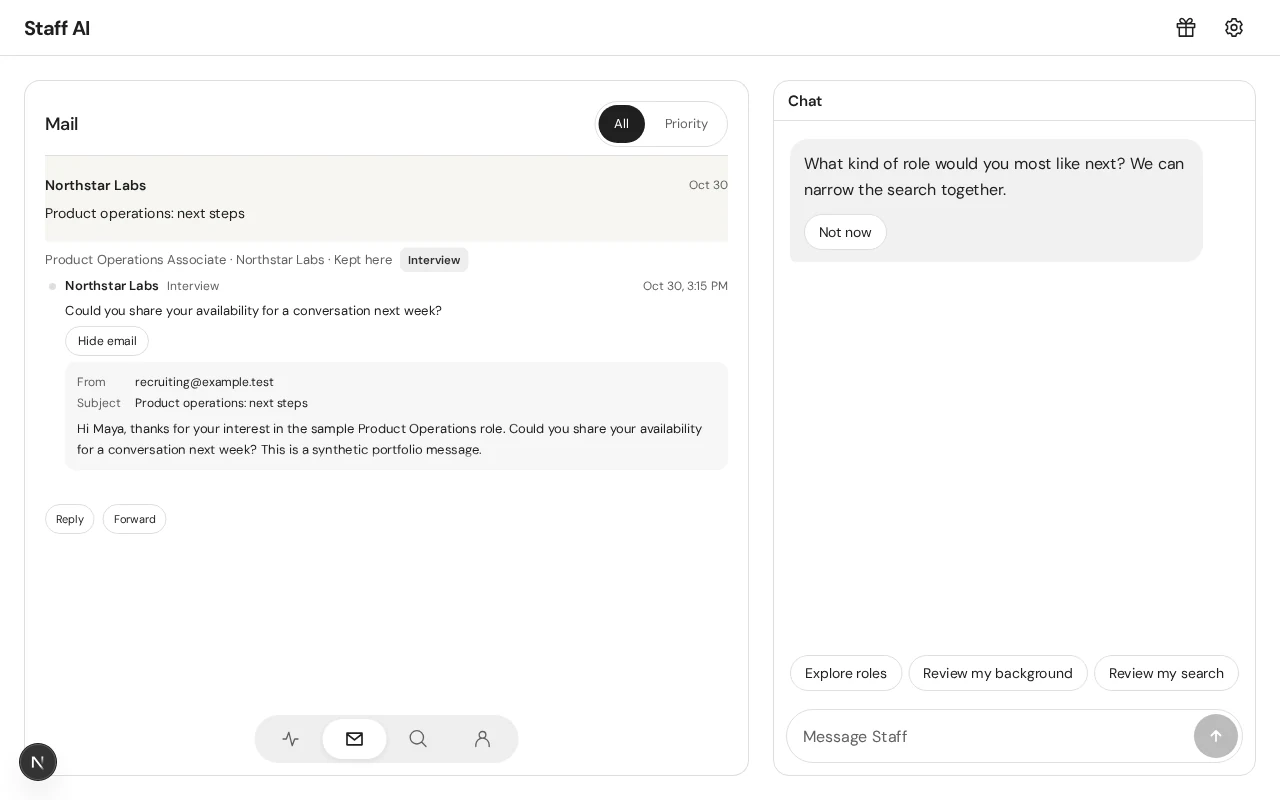
Task: Choose Review my search suggestion
Action: [x=1166, y=673]
